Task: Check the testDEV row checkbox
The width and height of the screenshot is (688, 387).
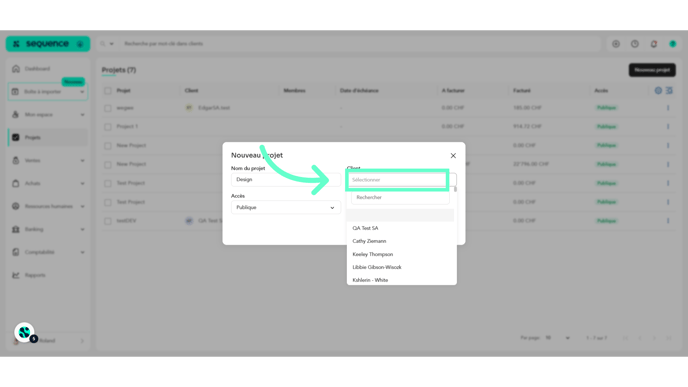Action: click(108, 221)
